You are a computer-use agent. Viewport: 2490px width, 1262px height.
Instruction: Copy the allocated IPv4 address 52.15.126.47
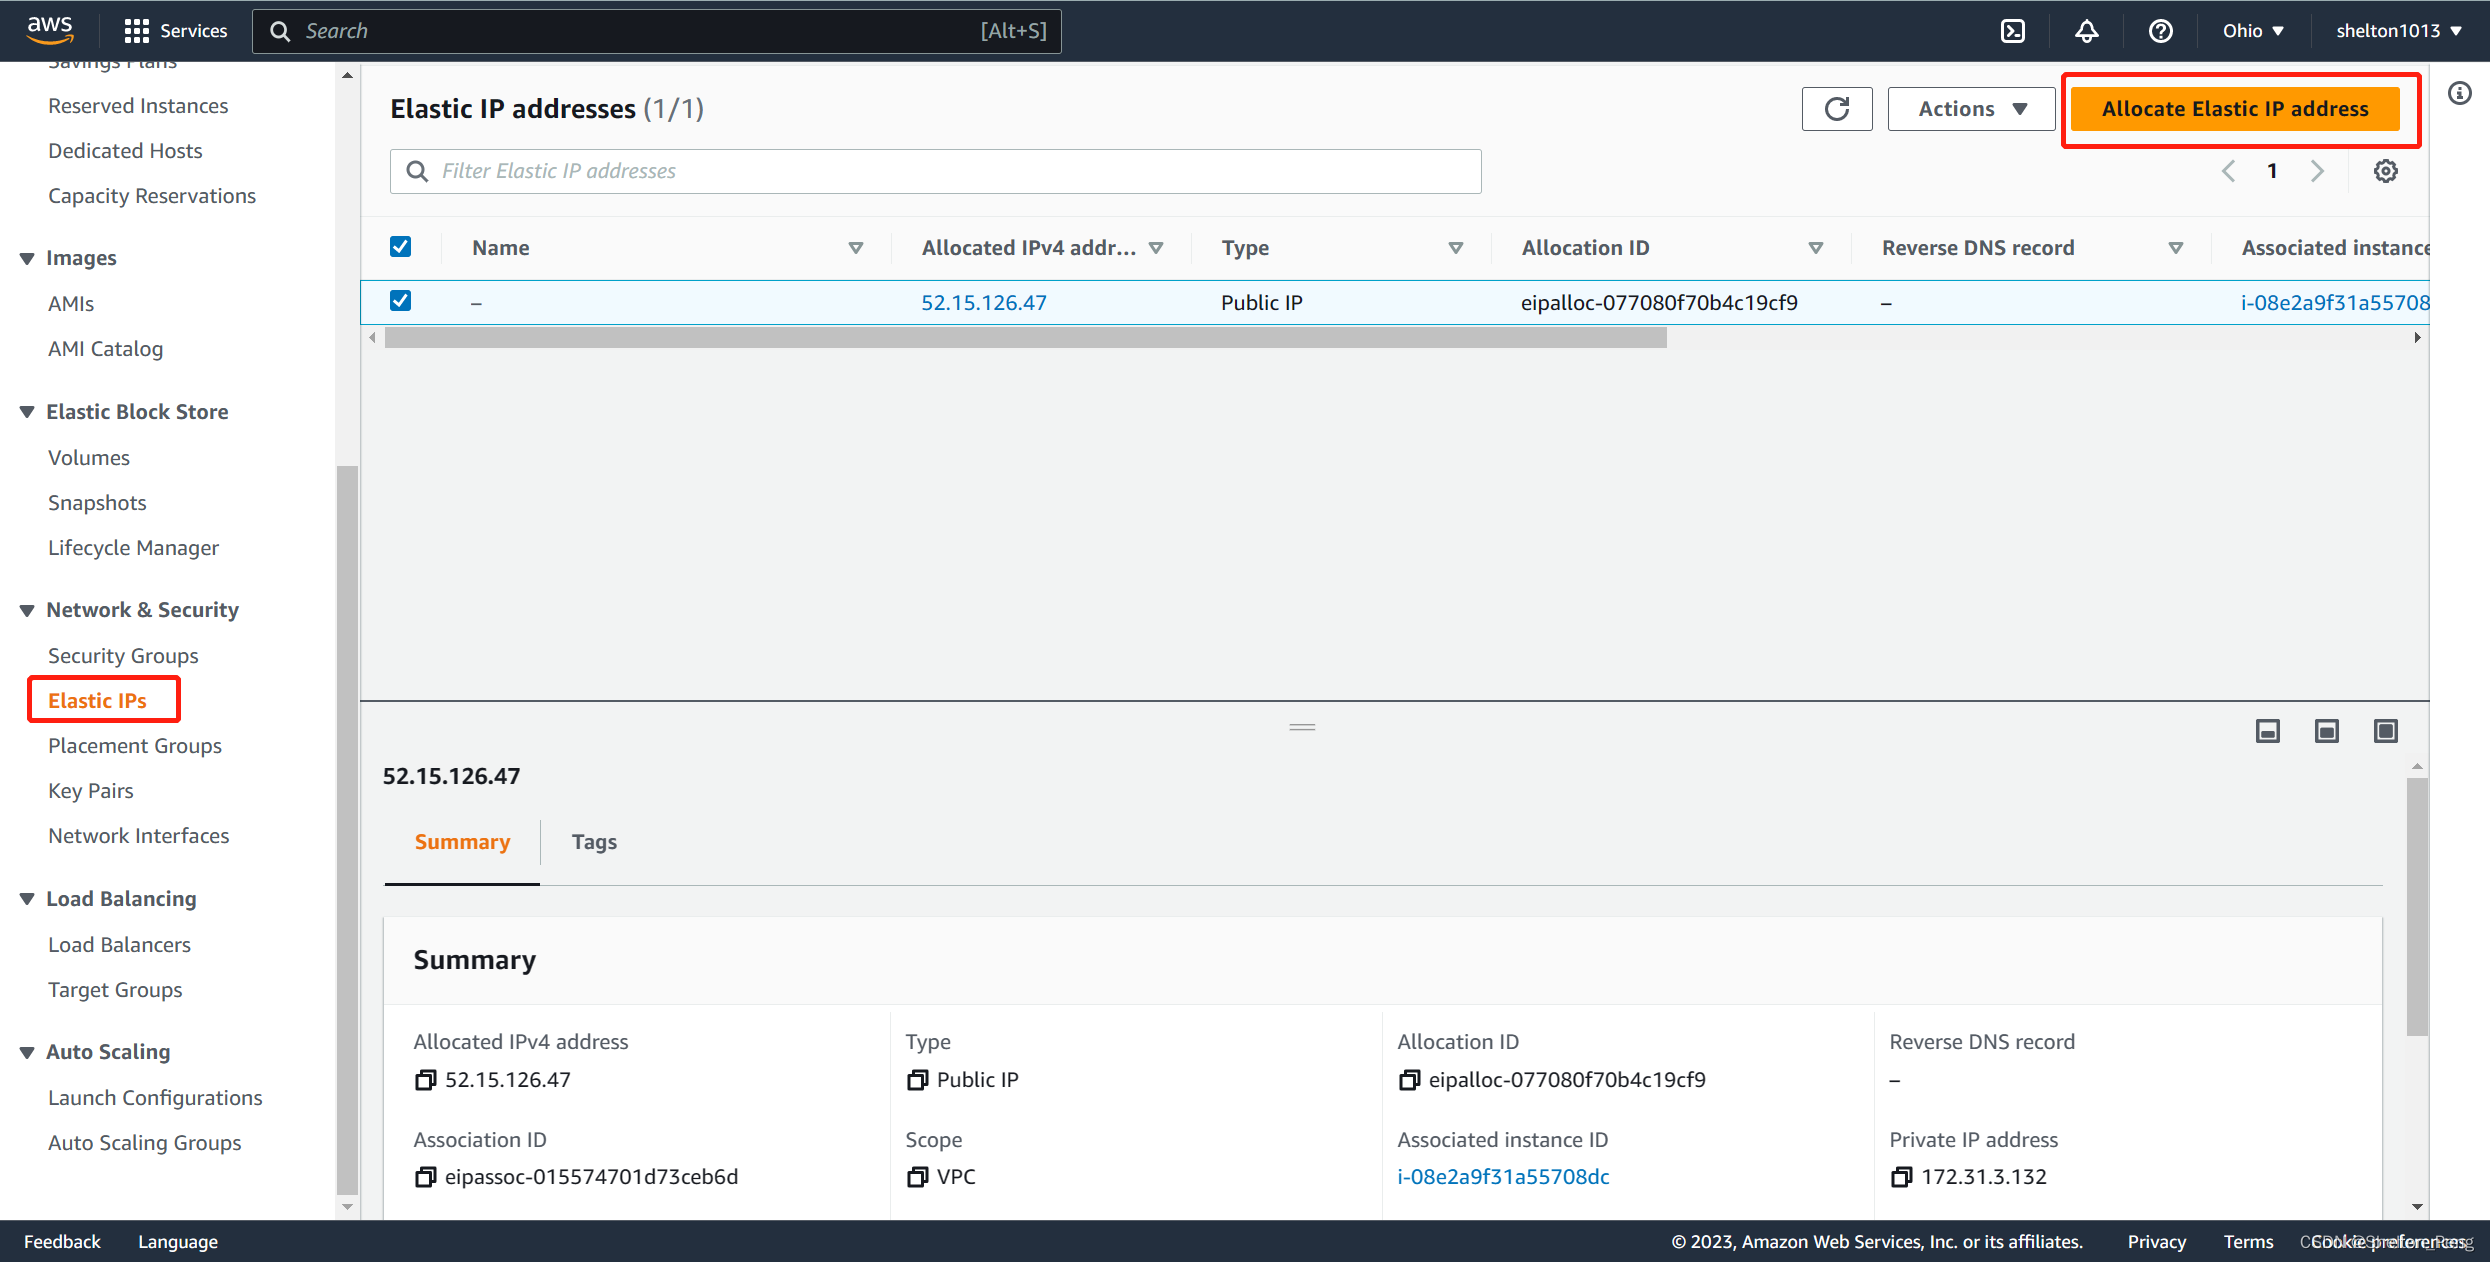pyautogui.click(x=425, y=1080)
